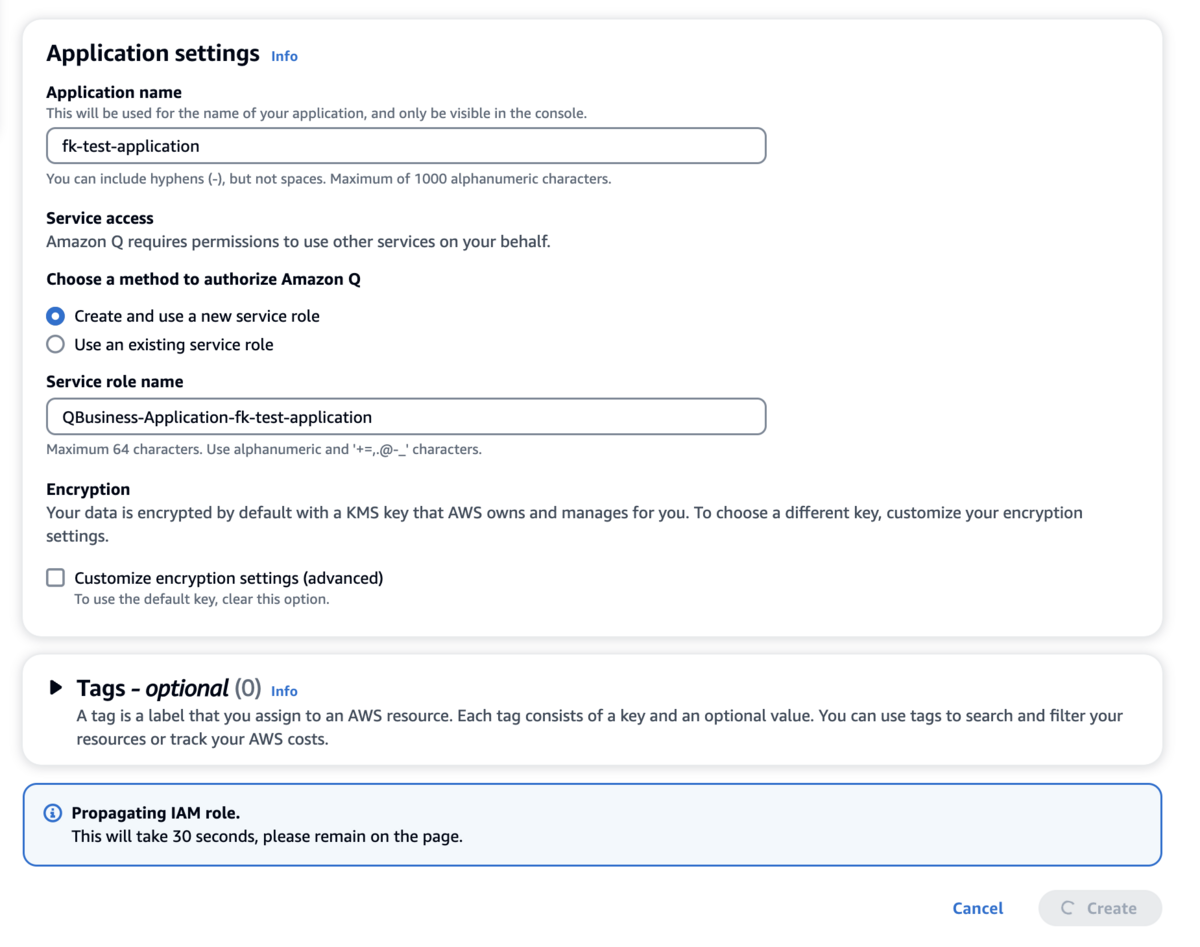
Task: Select Use an existing service role option
Action: (56, 345)
